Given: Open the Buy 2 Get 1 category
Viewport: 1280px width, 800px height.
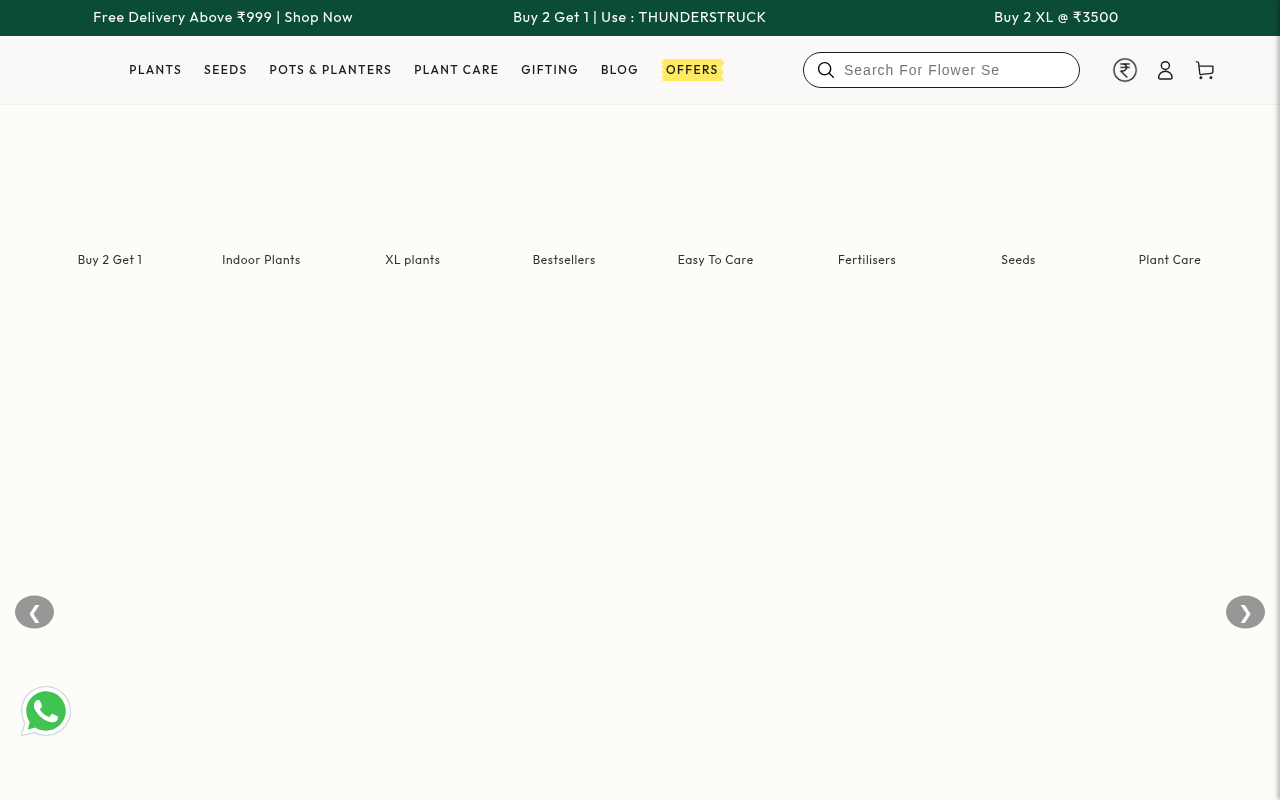Looking at the screenshot, I should coord(110,260).
